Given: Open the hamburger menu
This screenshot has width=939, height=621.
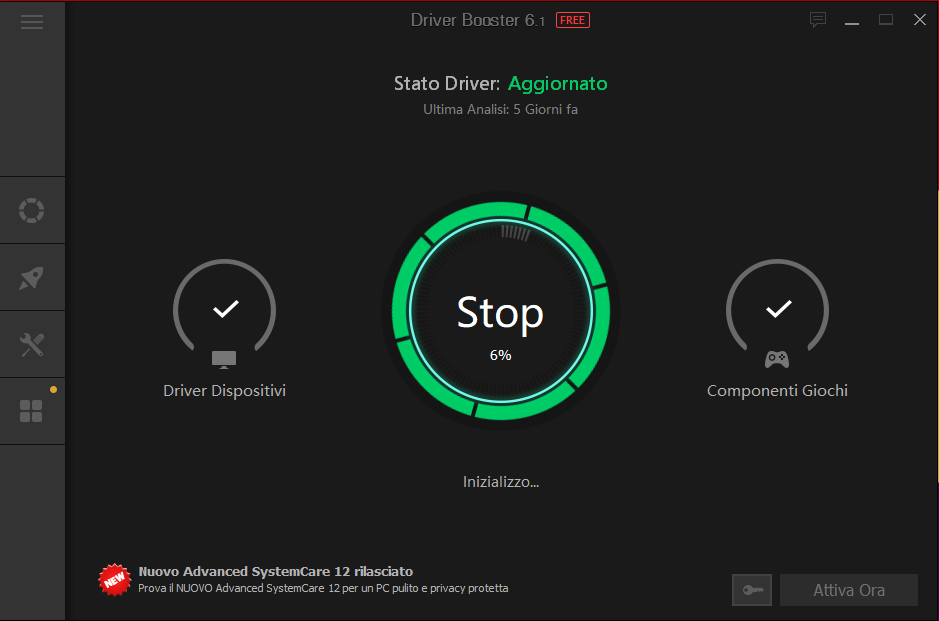Looking at the screenshot, I should 32,23.
